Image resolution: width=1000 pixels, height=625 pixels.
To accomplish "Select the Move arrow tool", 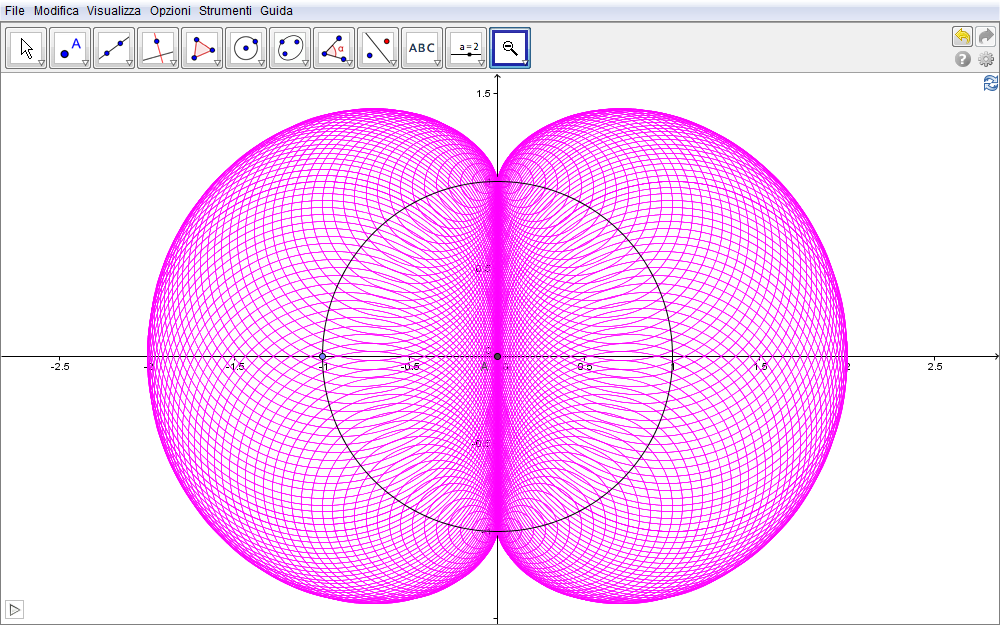I will [26, 47].
